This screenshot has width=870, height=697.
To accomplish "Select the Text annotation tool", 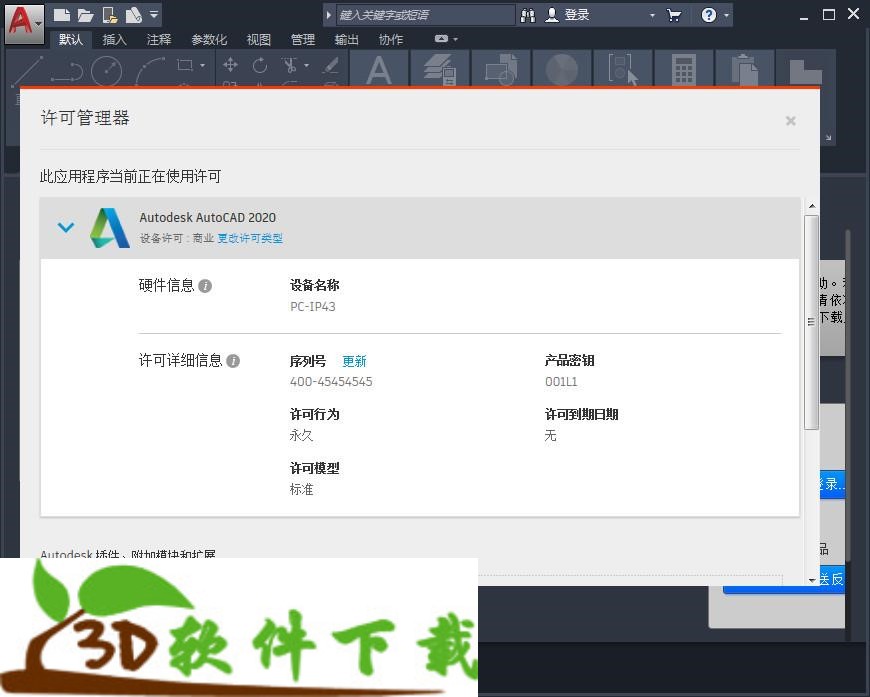I will point(379,70).
